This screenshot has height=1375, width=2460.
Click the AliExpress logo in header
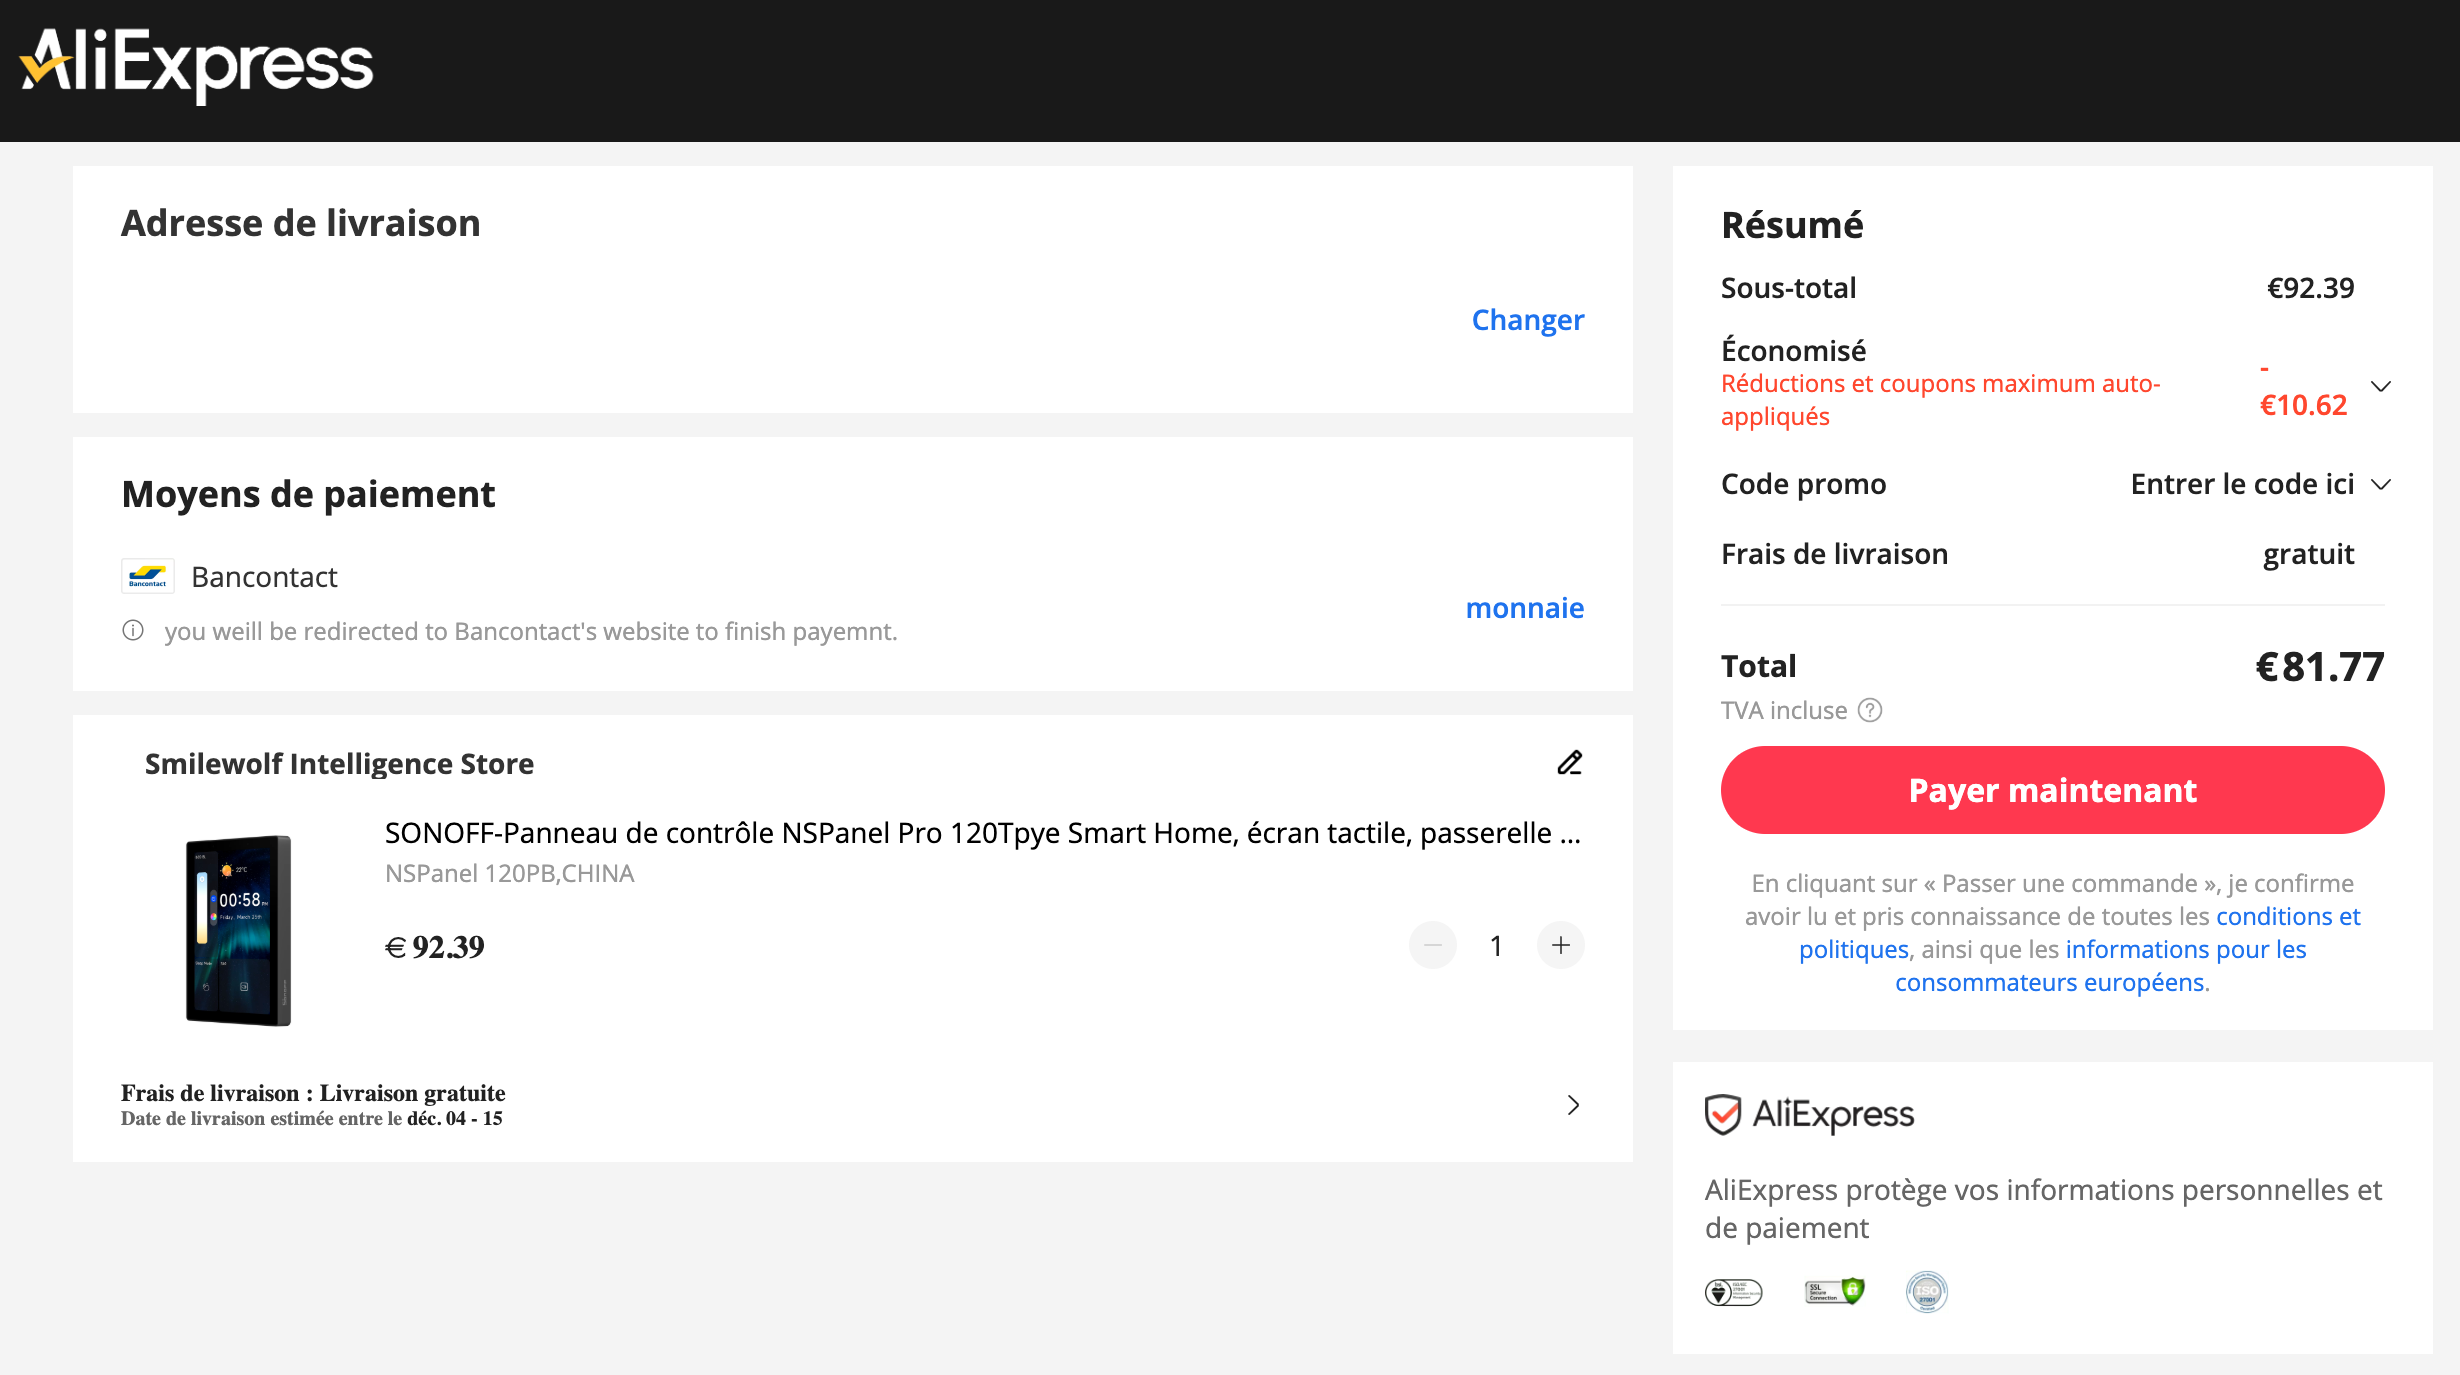(x=197, y=65)
